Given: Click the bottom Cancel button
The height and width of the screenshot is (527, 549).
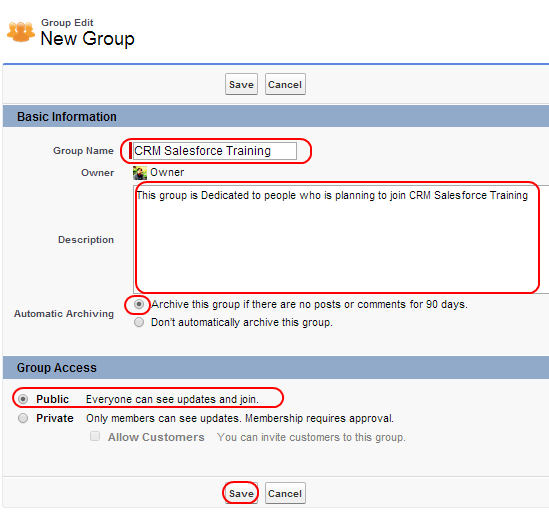Looking at the screenshot, I should tap(285, 493).
